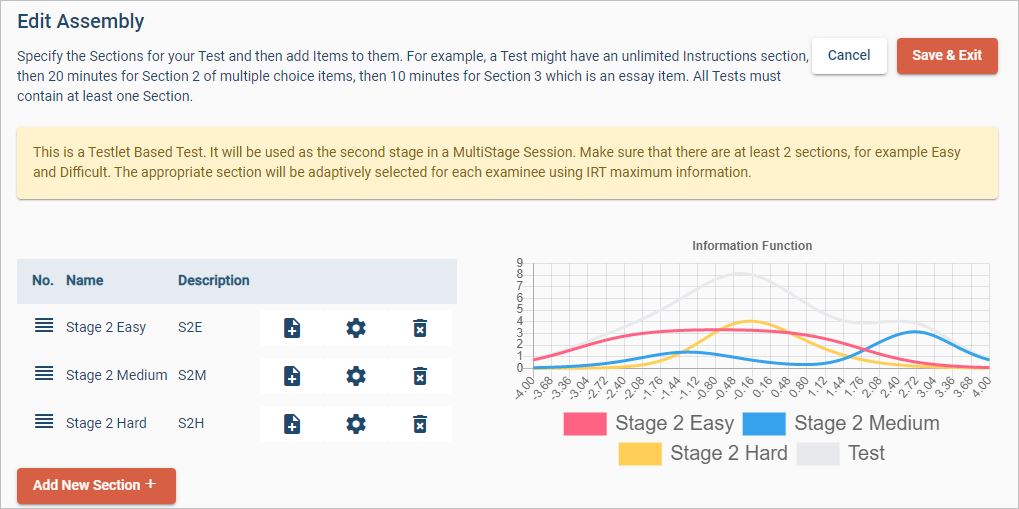Delete the Stage 2 Easy section
Viewport: 1019px width, 509px height.
tap(420, 328)
